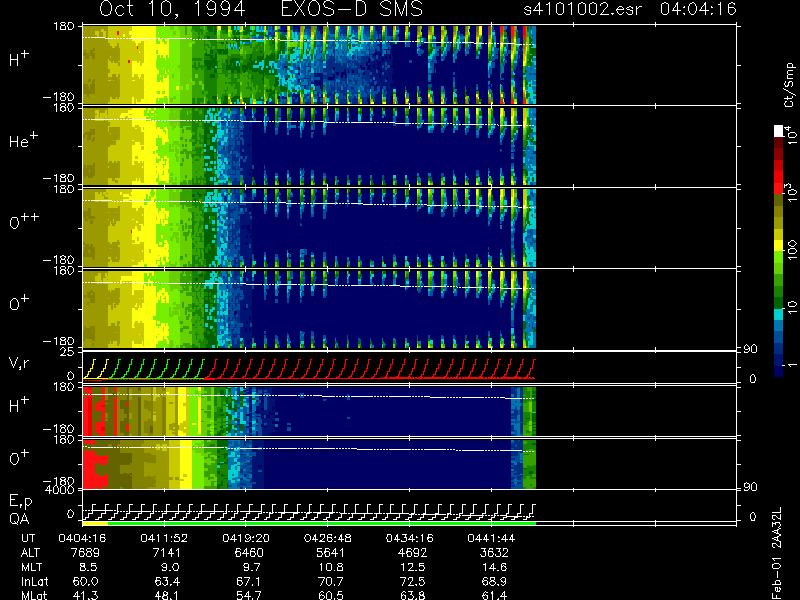
Task: Click the file name s4101002.esr
Action: 583,9
